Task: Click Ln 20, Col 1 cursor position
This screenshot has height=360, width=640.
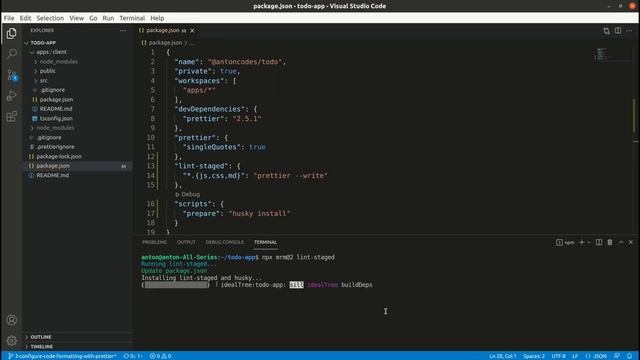Action: coord(503,356)
